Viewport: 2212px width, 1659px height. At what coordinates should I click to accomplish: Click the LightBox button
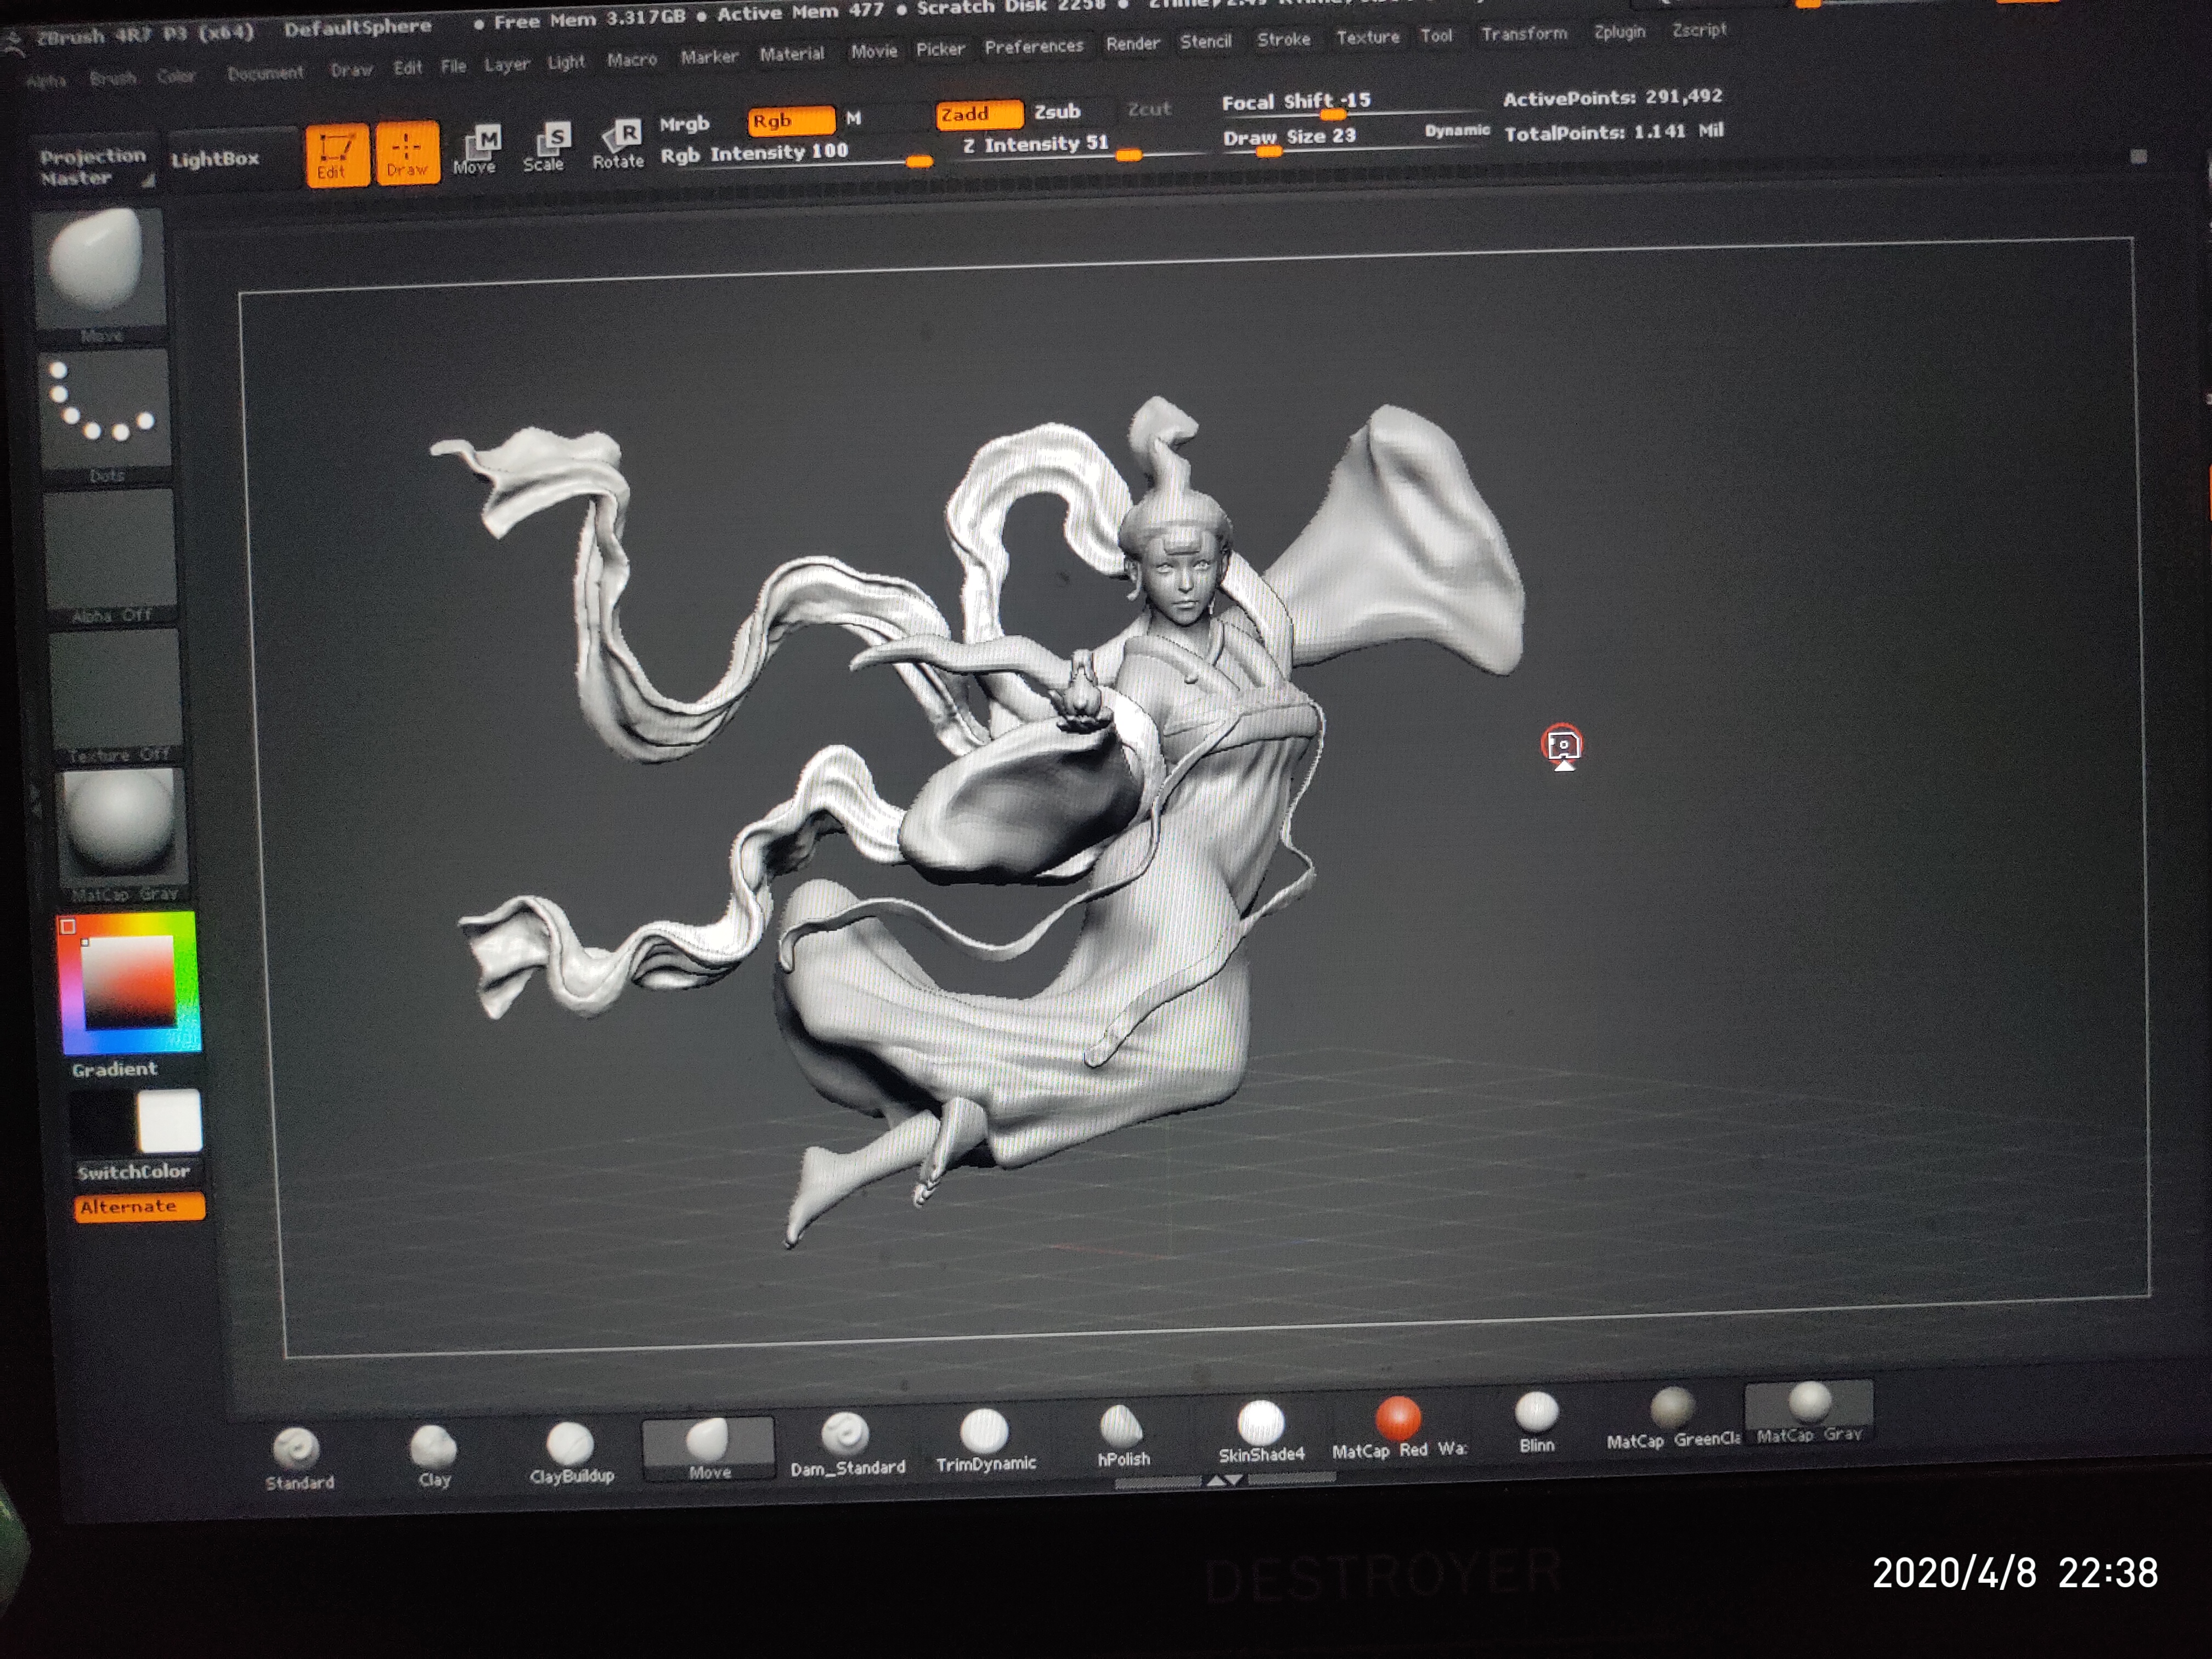point(215,159)
